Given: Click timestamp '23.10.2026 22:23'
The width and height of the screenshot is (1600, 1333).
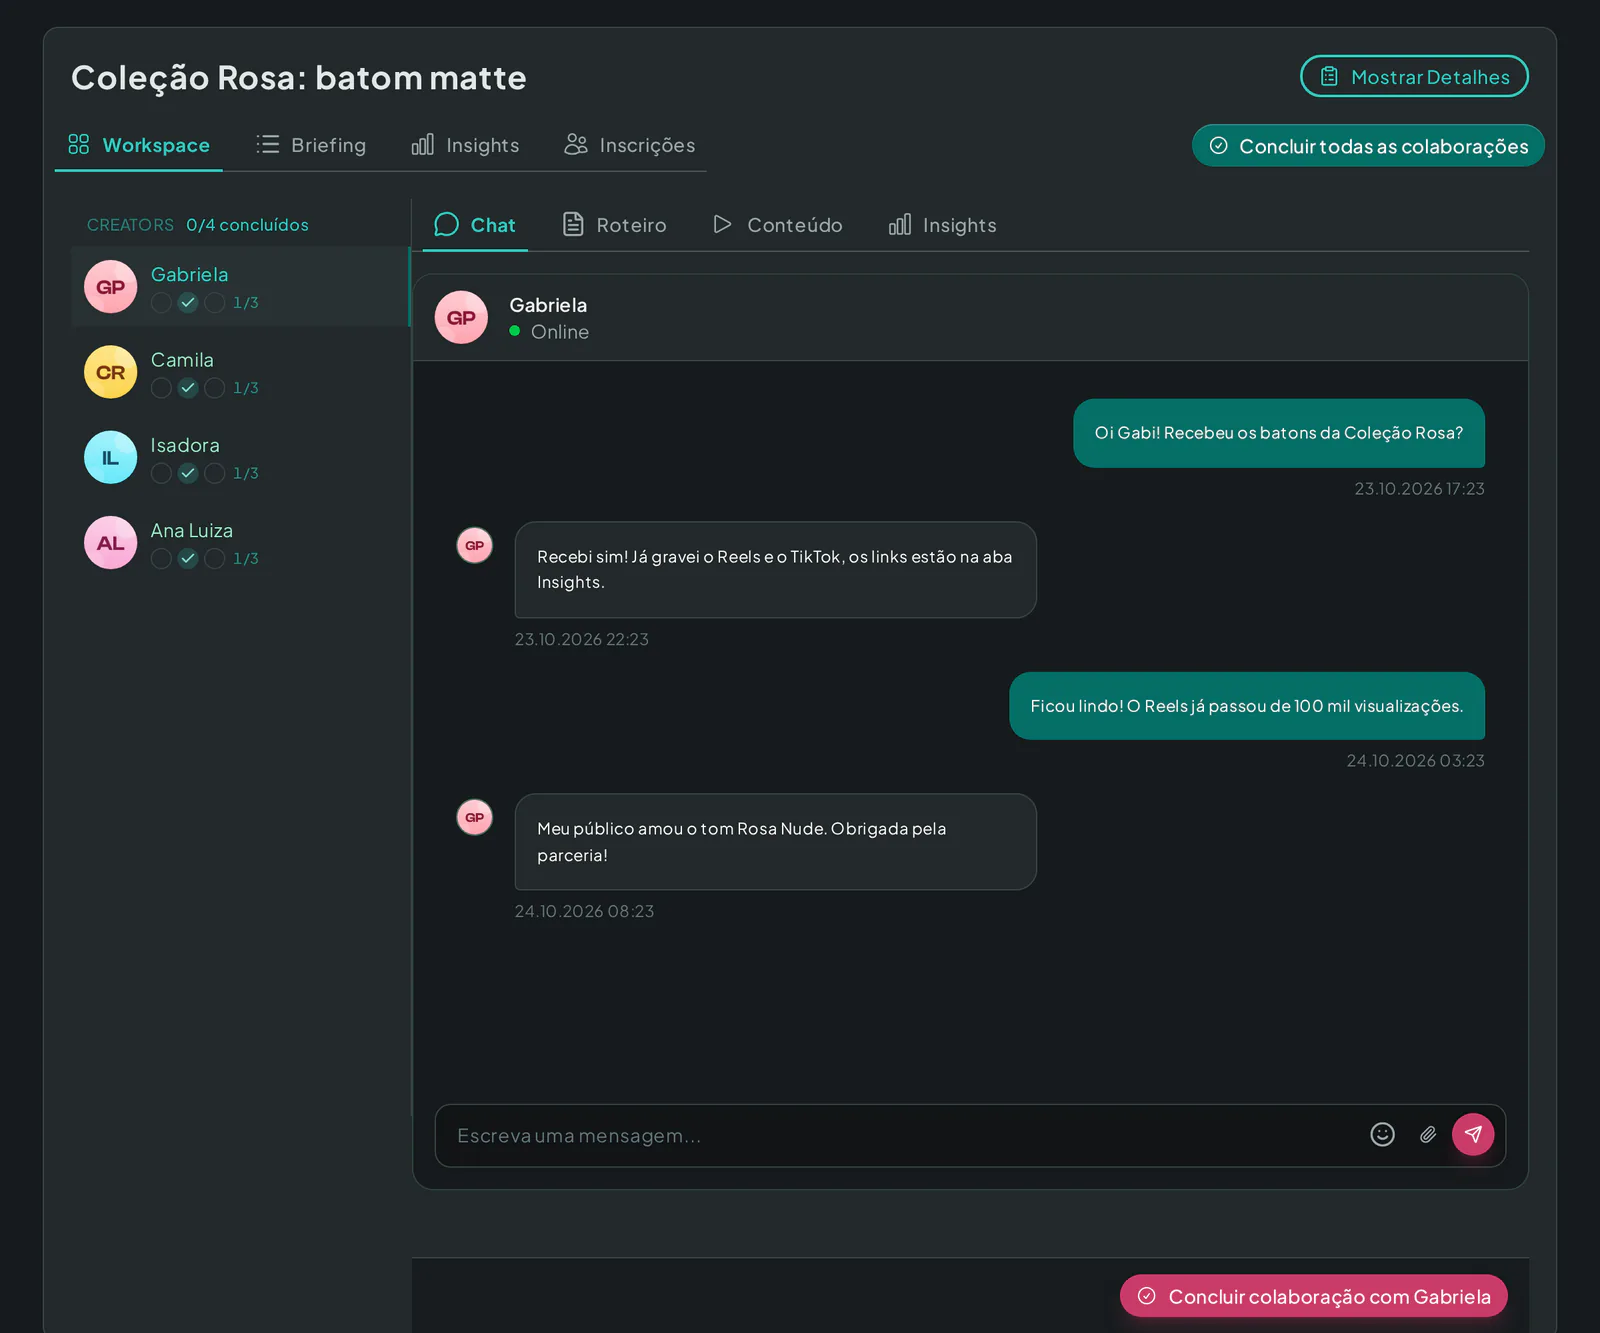Looking at the screenshot, I should coord(582,639).
